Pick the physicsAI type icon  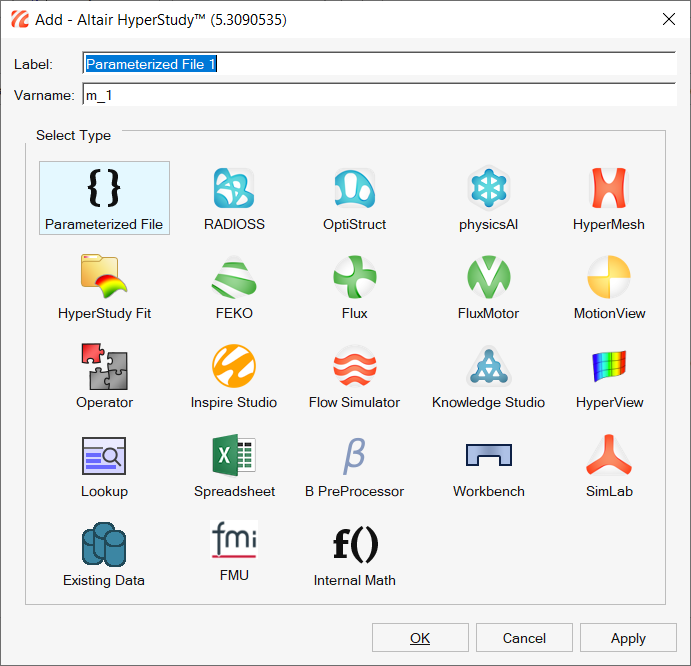coord(488,188)
